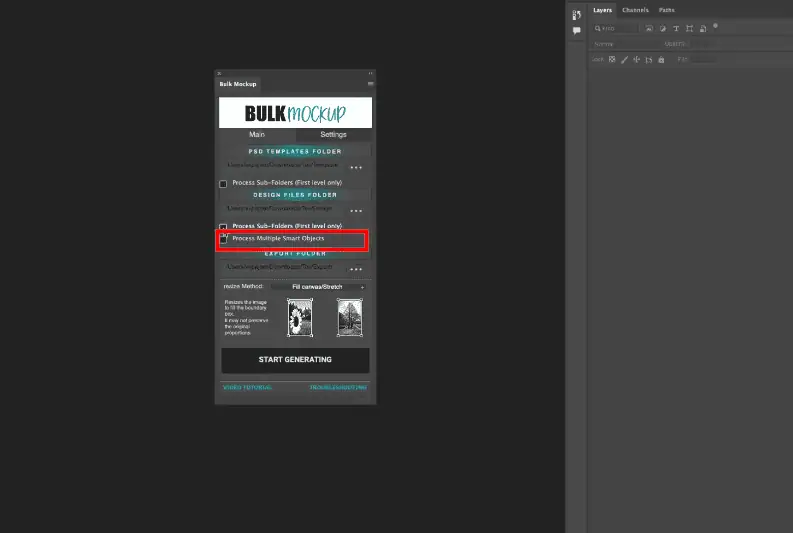Click the lock all padlock icon

(x=662, y=60)
